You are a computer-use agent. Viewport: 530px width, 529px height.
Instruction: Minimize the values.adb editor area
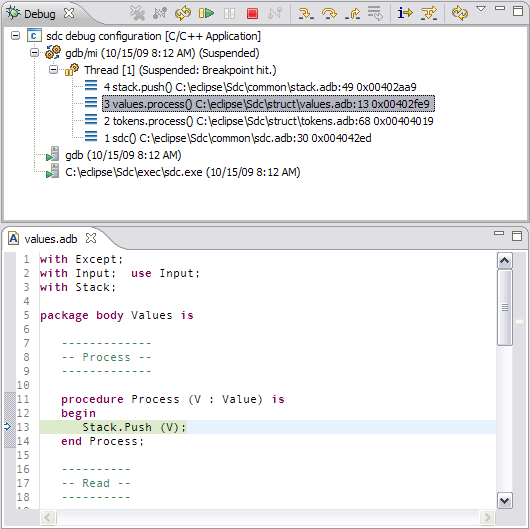pos(499,233)
